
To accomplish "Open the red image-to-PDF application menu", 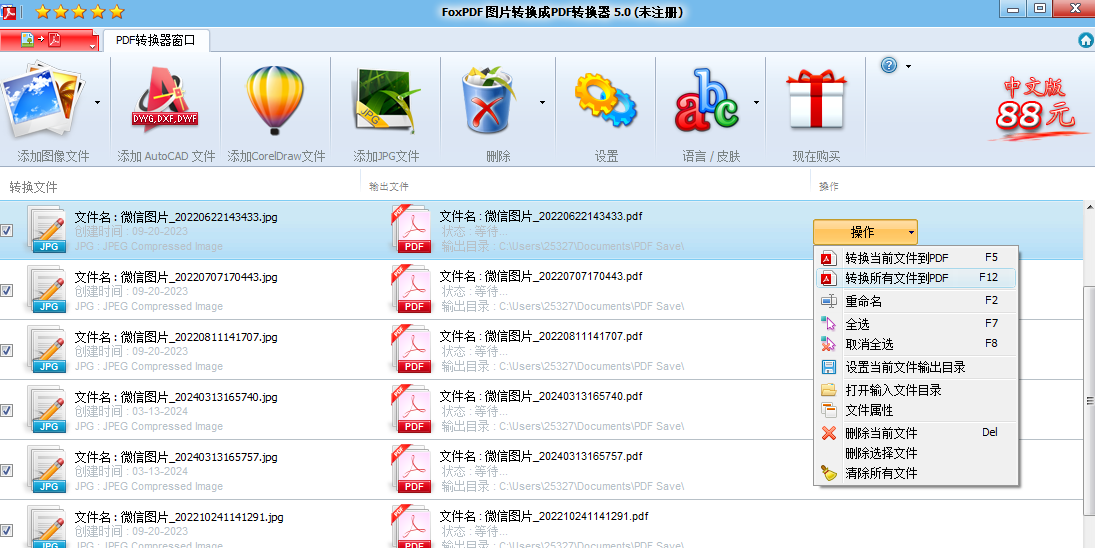I will [50, 40].
